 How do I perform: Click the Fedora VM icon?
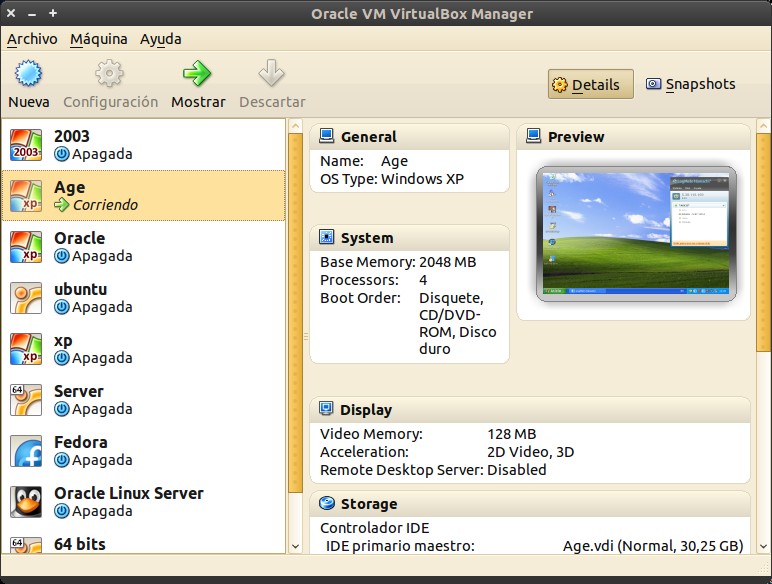[26, 451]
